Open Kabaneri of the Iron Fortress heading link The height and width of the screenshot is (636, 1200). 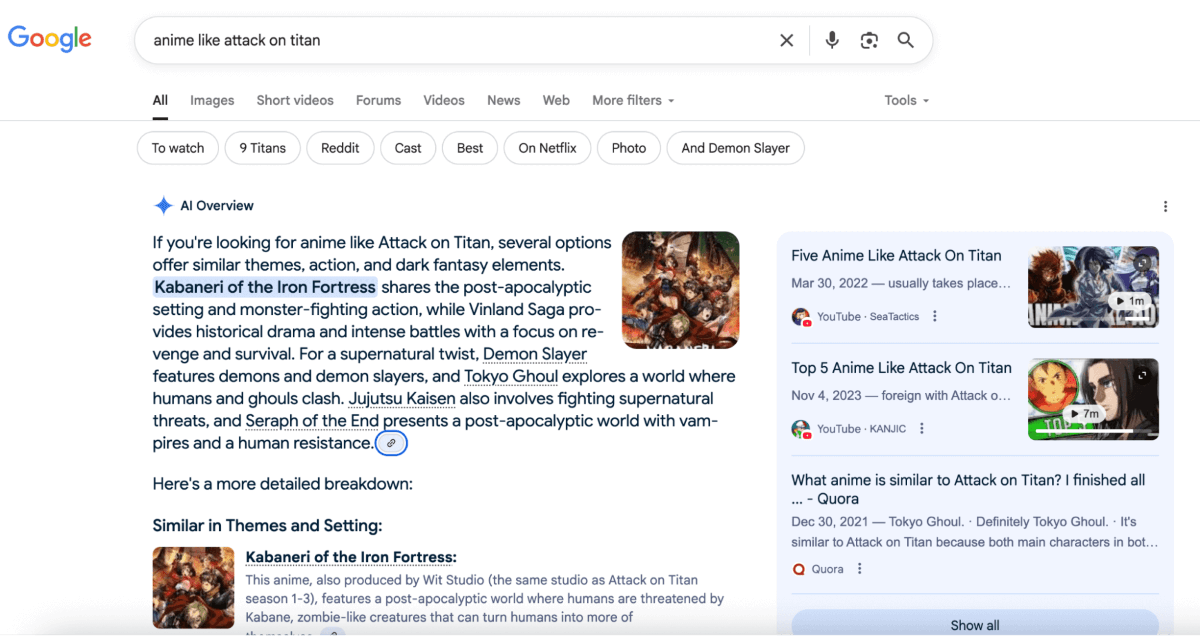coord(351,557)
